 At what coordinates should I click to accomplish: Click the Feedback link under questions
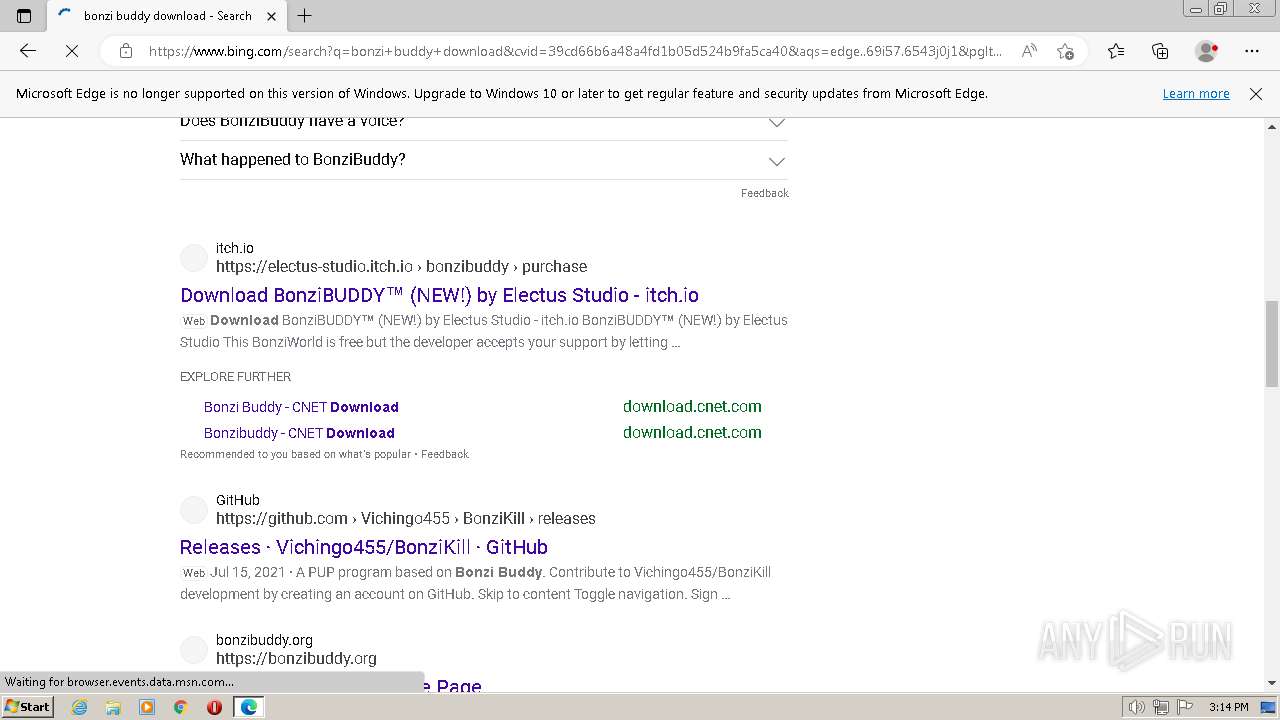[x=765, y=193]
